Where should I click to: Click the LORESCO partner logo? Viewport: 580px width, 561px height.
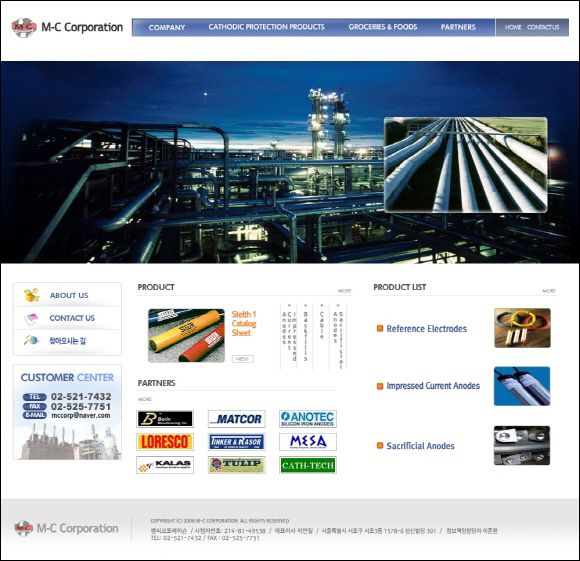pos(165,442)
